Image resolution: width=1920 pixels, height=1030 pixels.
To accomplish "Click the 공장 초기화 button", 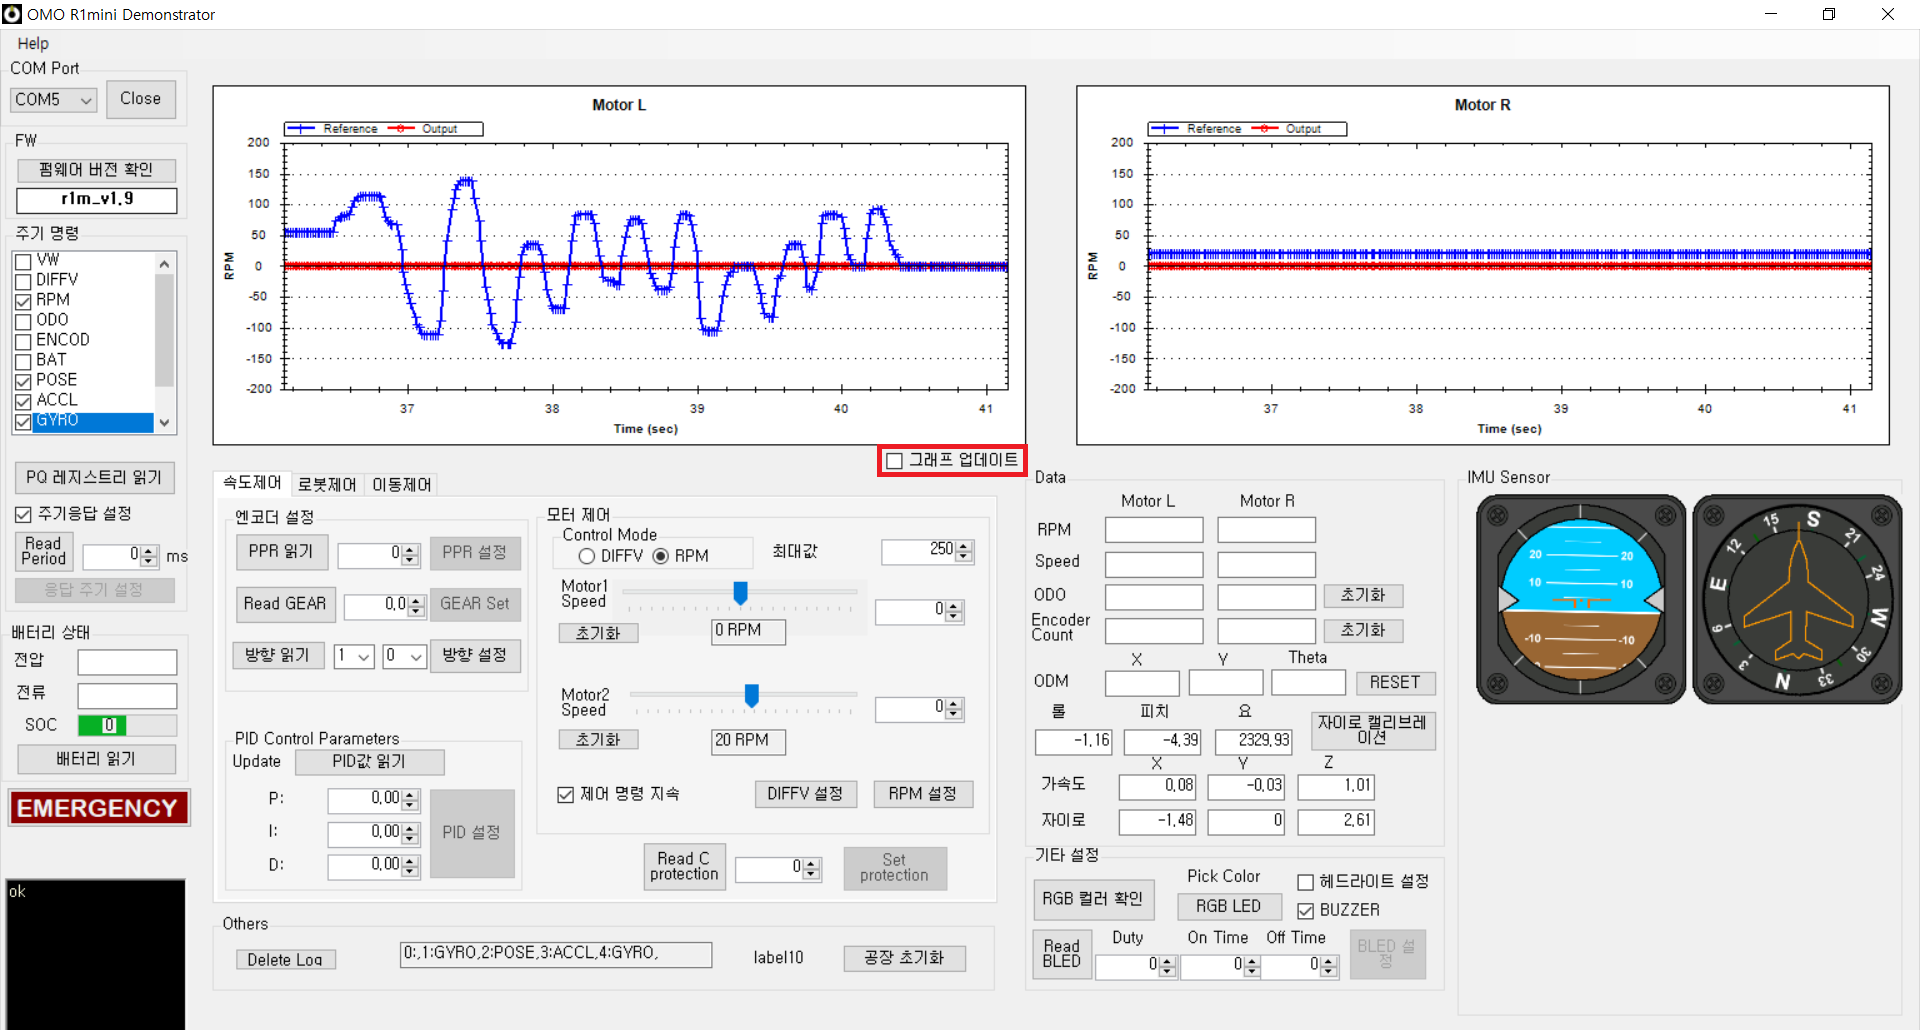I will pyautogui.click(x=904, y=958).
